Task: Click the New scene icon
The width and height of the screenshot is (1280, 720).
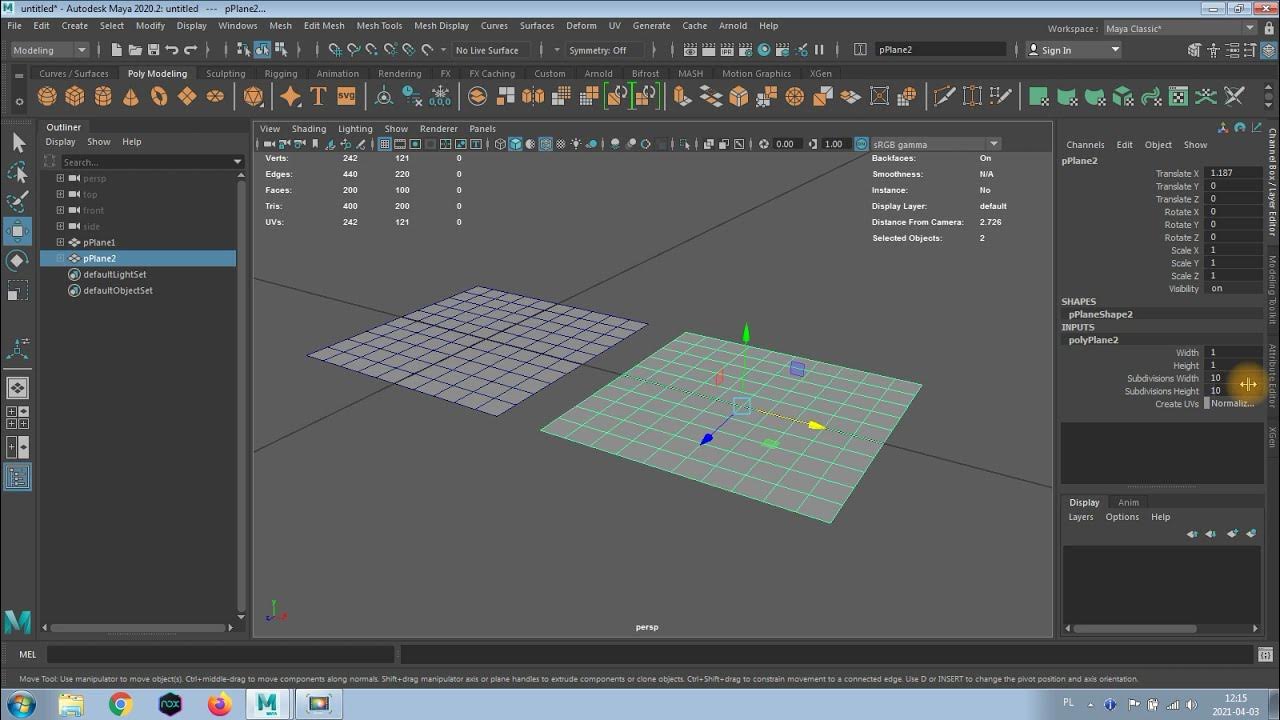Action: pos(117,49)
